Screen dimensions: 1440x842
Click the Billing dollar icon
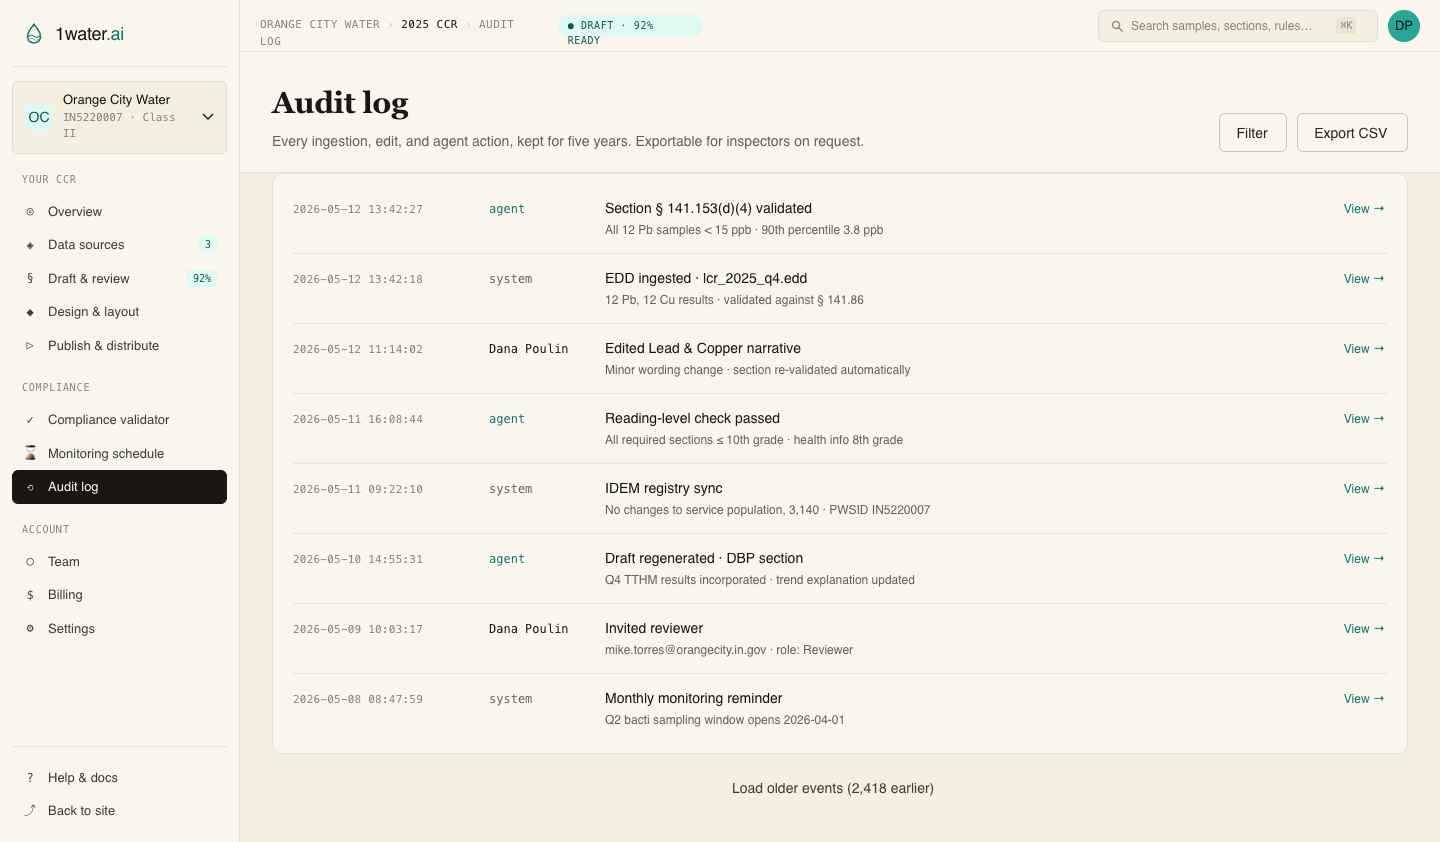[30, 595]
